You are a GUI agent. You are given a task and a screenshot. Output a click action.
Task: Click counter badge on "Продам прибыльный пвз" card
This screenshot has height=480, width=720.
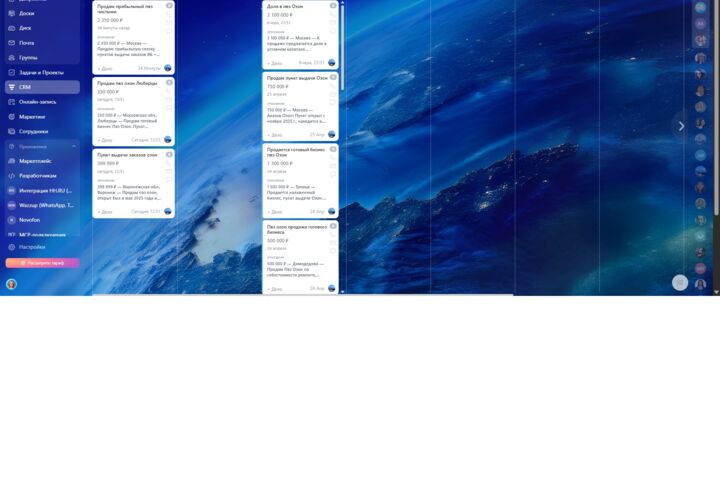pos(169,6)
